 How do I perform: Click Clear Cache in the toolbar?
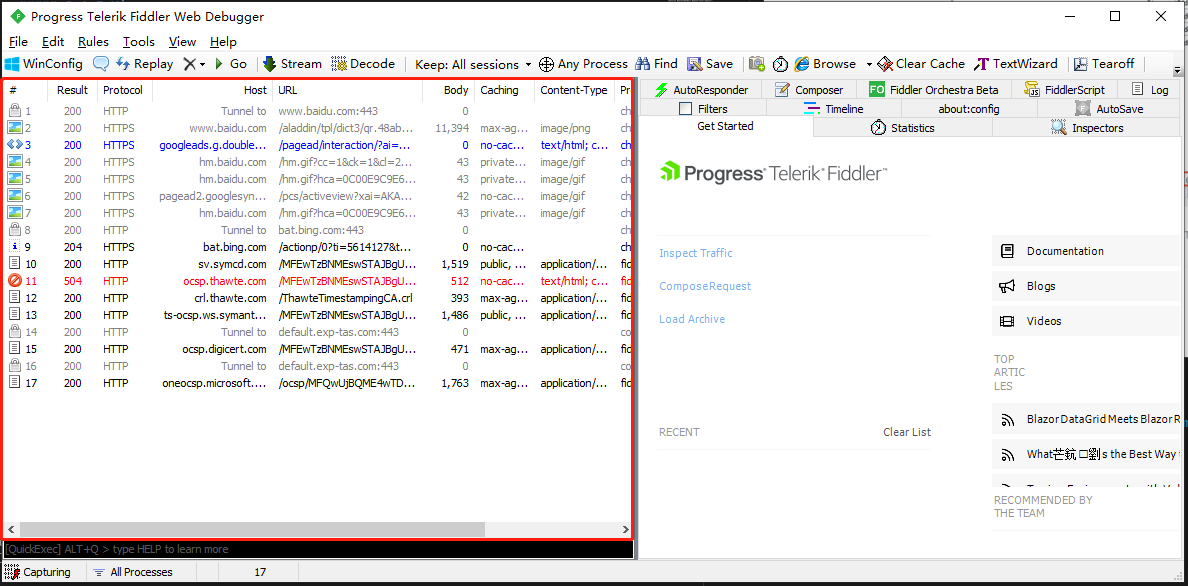coord(921,64)
